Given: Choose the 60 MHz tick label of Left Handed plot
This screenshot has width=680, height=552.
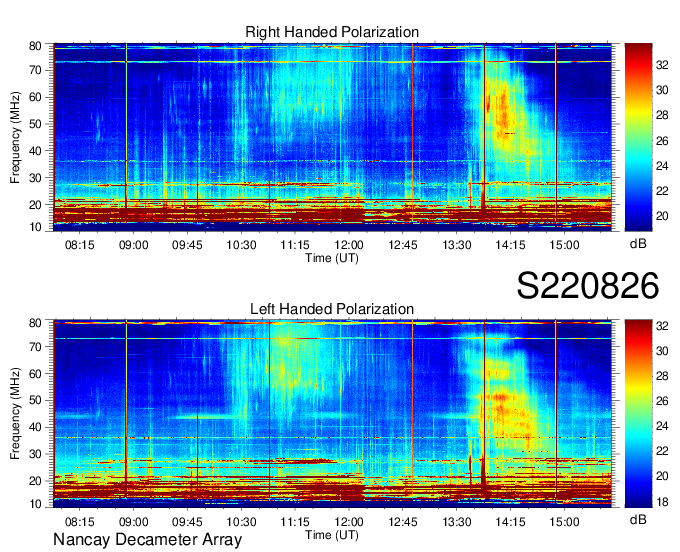Looking at the screenshot, I should 35,374.
